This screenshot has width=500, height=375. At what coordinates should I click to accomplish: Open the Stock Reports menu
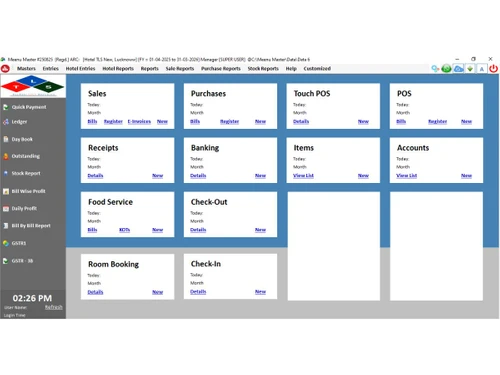263,68
